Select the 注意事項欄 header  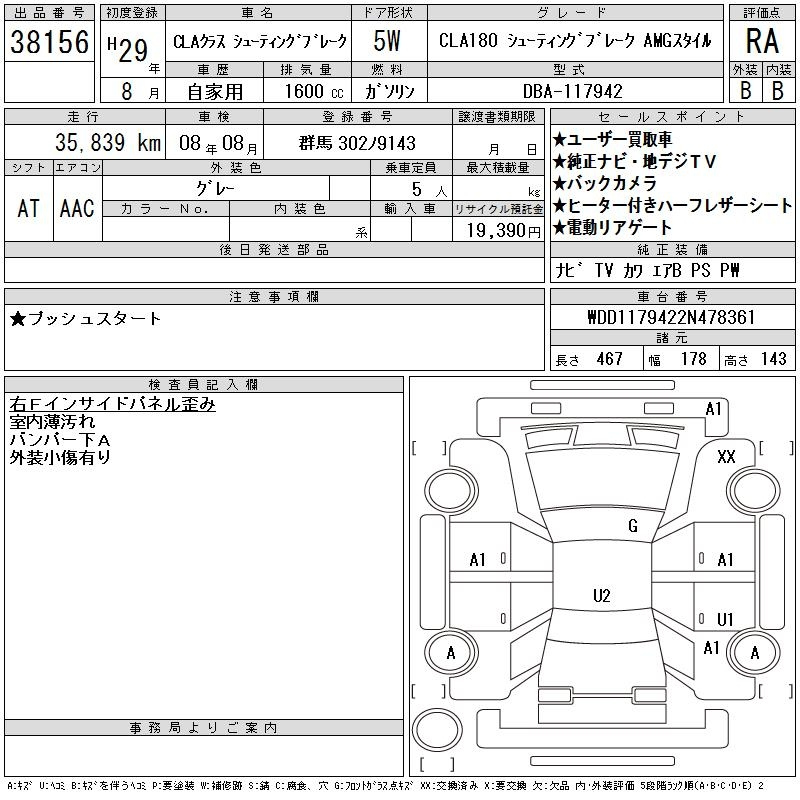(x=274, y=296)
